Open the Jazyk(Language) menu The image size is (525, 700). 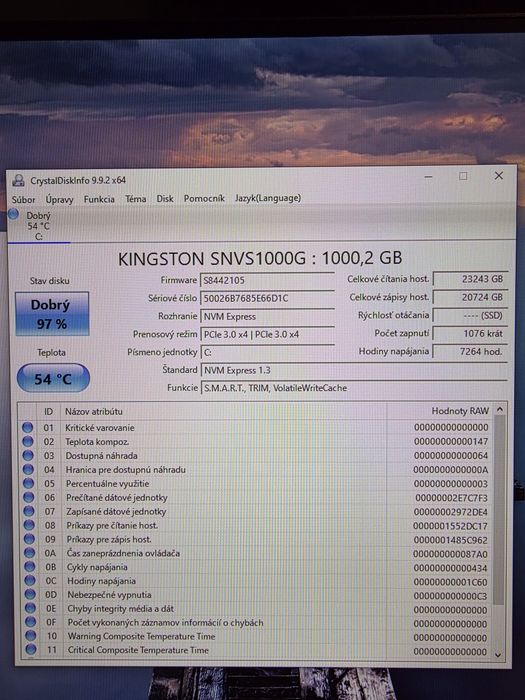point(268,198)
